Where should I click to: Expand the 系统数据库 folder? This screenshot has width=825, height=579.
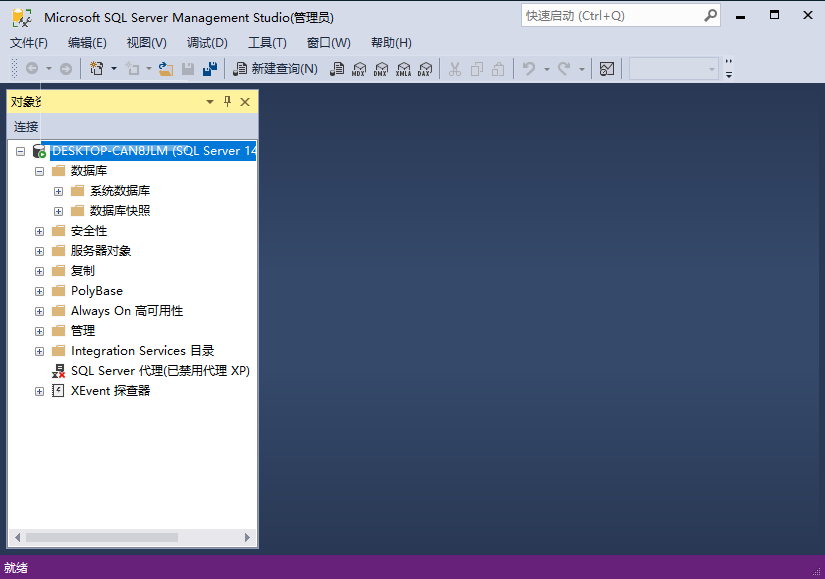58,192
